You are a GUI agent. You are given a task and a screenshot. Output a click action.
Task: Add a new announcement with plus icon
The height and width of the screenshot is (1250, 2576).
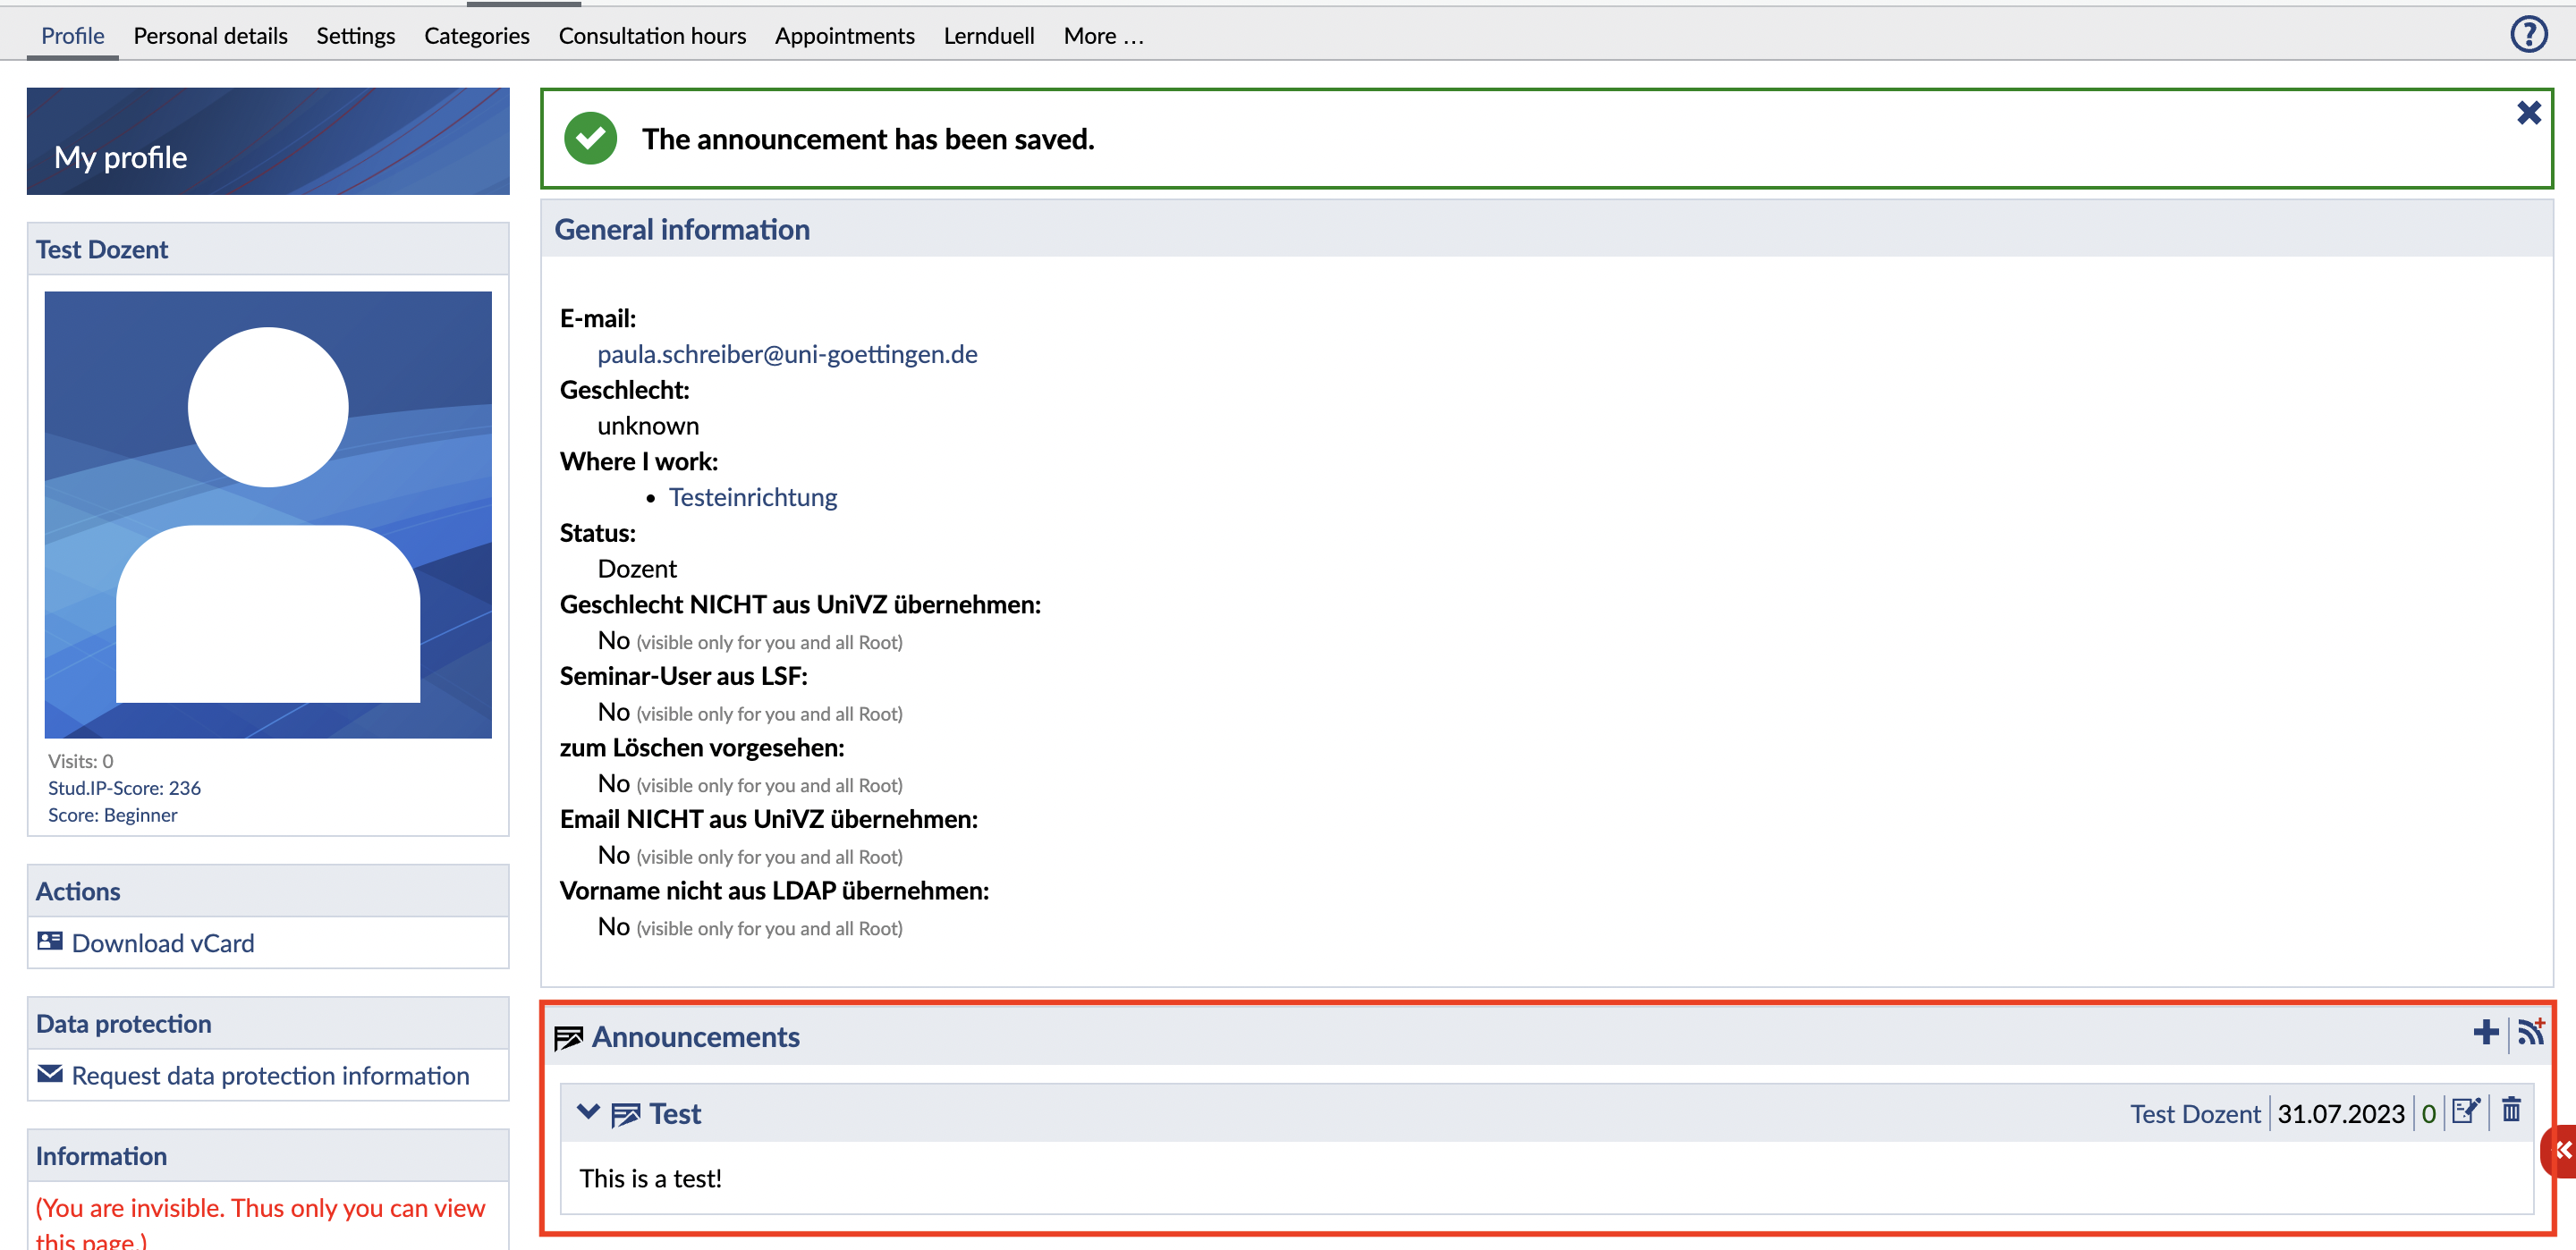click(2484, 1033)
